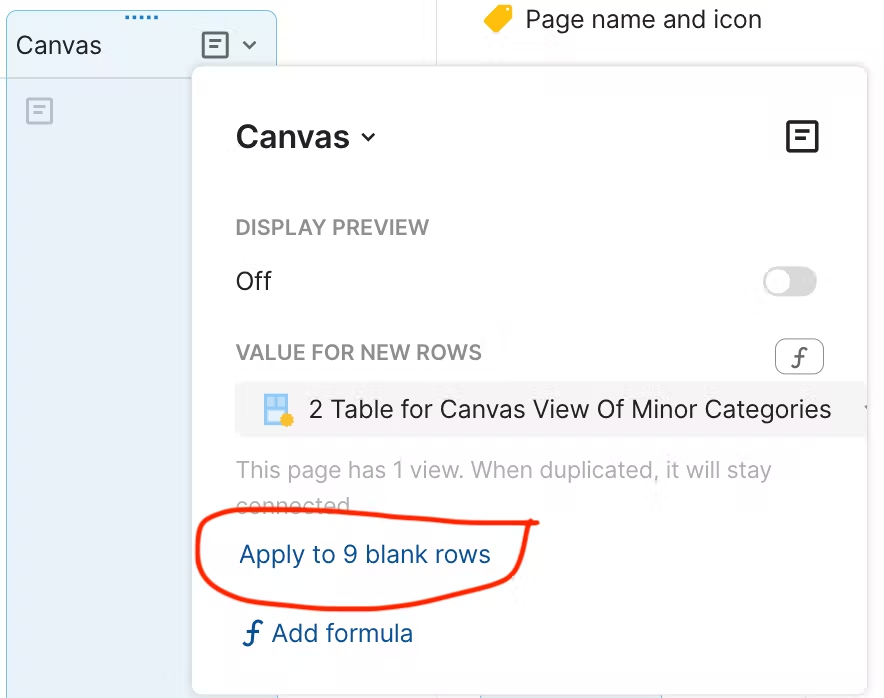Click the canvas type icon in popup corner

802,137
